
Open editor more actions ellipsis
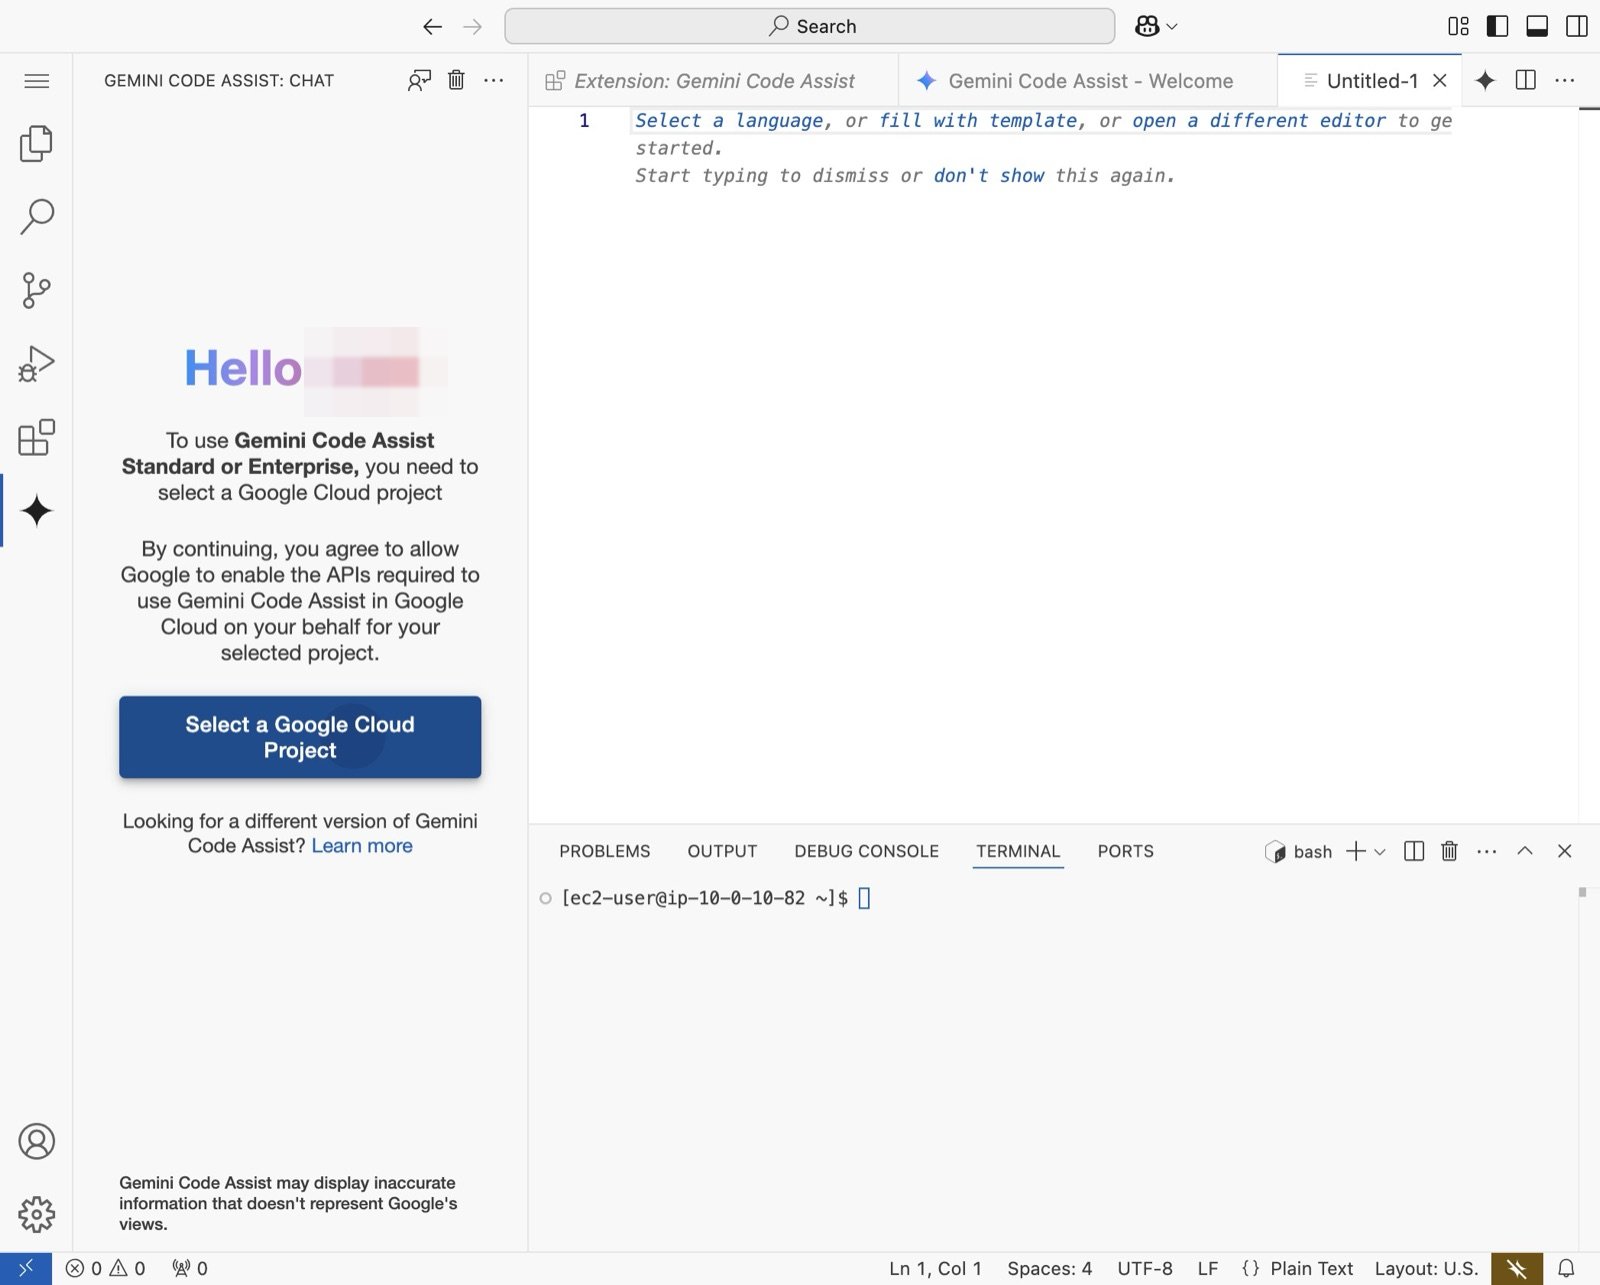[1565, 80]
